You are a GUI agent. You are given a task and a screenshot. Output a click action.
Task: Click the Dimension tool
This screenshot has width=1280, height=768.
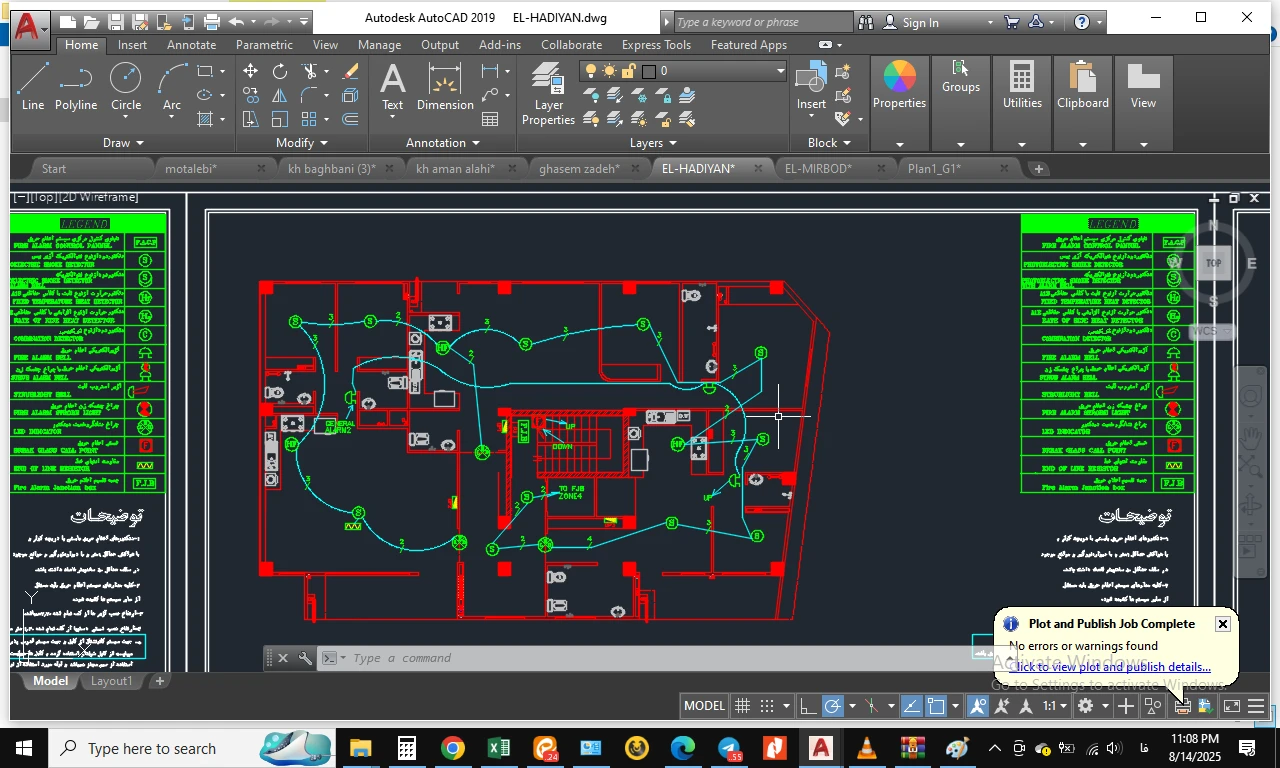445,87
